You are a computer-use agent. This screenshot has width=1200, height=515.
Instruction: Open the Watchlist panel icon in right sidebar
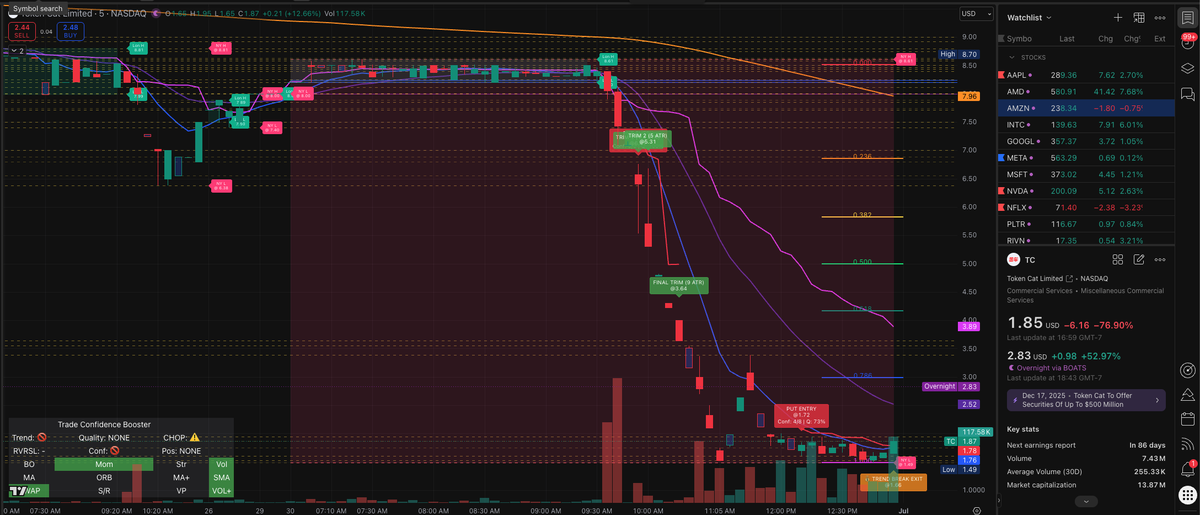pyautogui.click(x=1187, y=16)
